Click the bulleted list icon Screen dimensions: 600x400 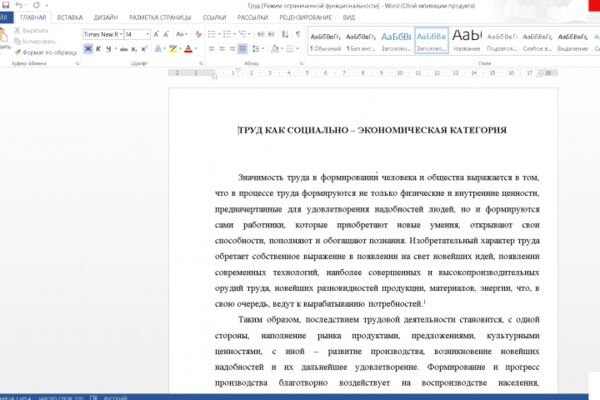click(x=212, y=34)
